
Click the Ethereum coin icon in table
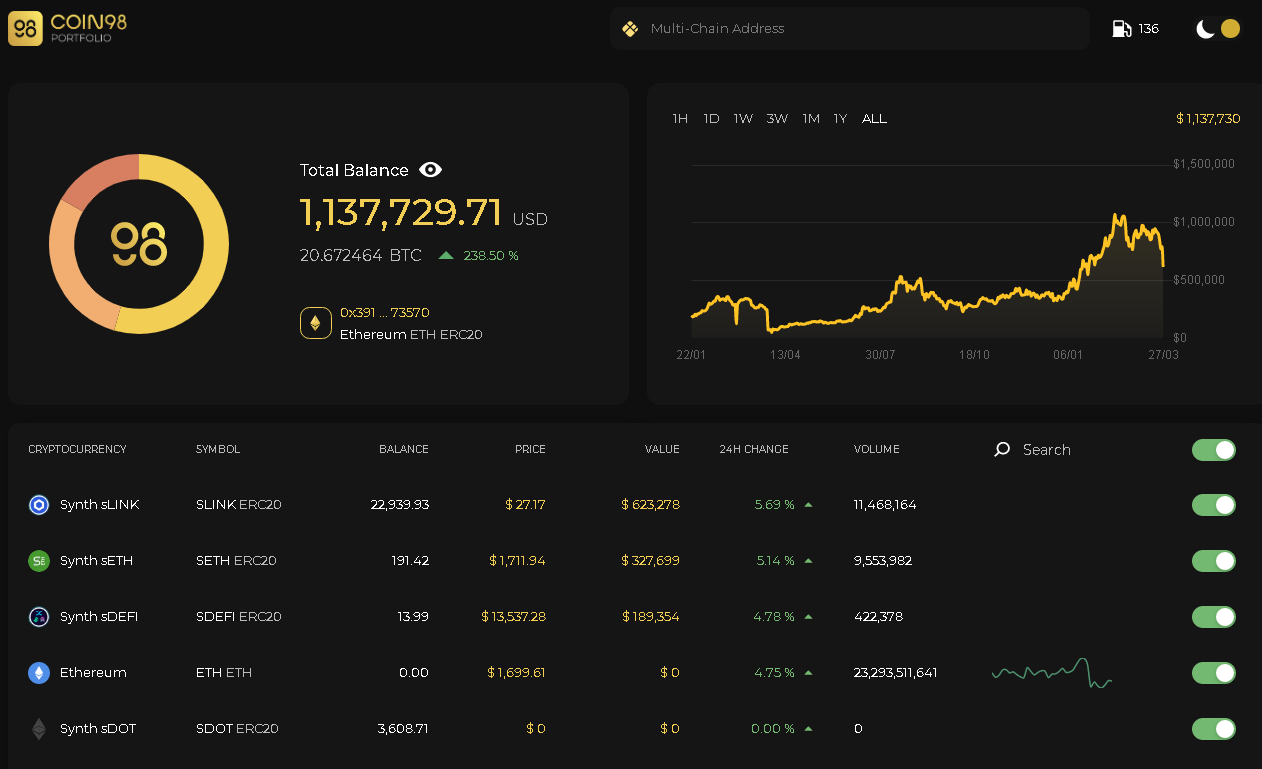[x=39, y=673]
